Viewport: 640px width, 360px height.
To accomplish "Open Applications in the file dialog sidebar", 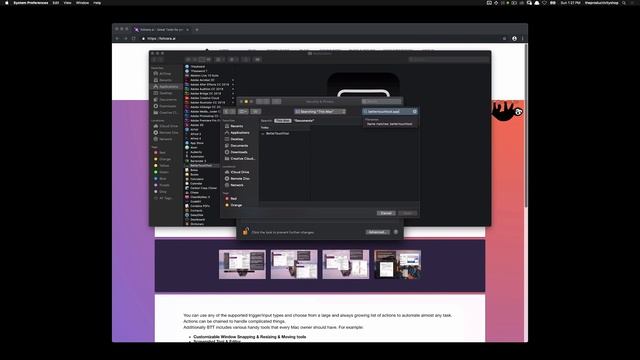I will [x=240, y=133].
